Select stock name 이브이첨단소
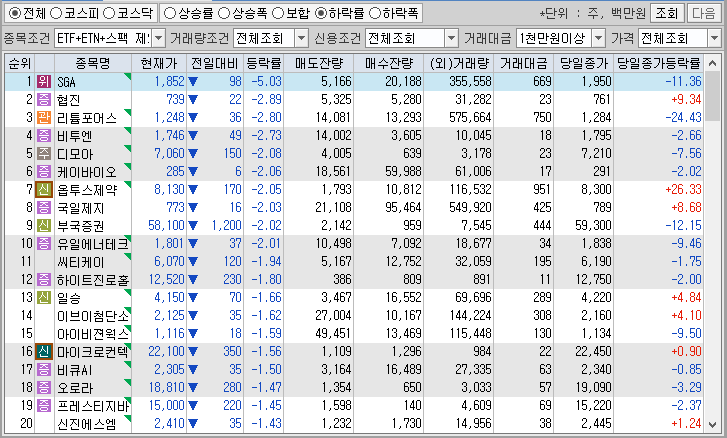The width and height of the screenshot is (727, 438). pos(93,316)
